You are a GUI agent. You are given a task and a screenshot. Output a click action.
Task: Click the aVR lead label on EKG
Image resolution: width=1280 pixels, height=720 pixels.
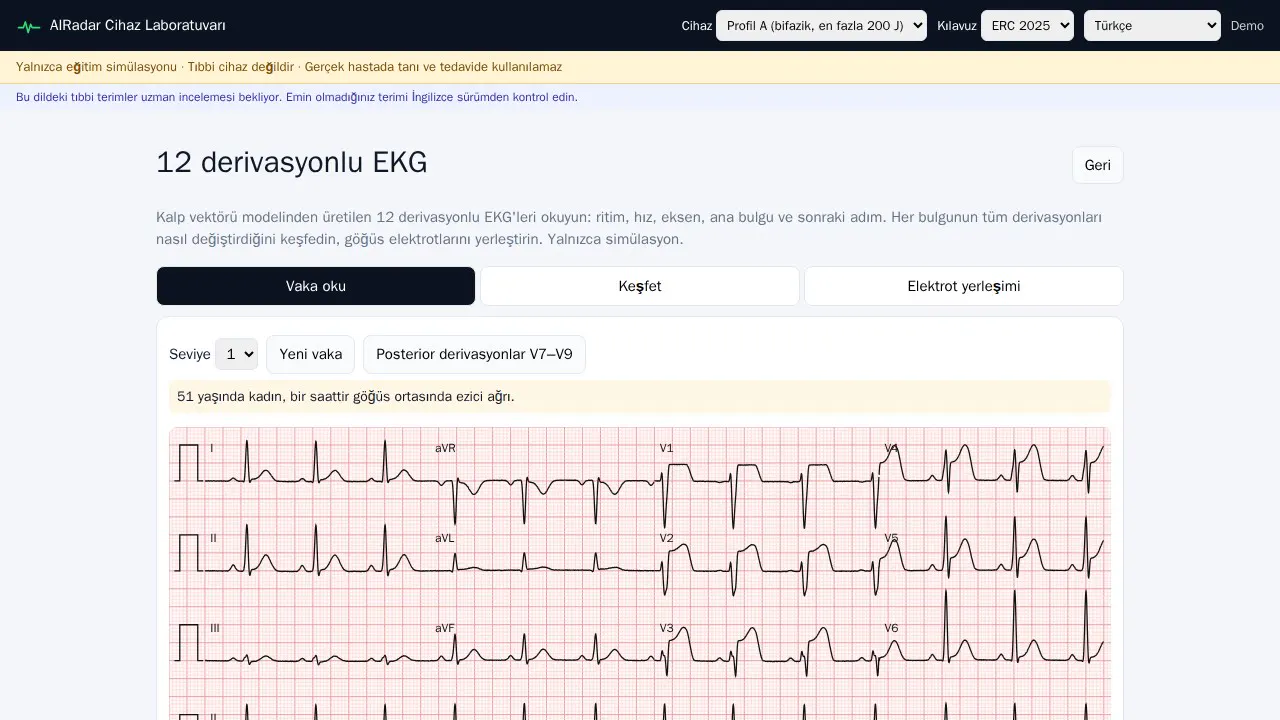point(445,448)
